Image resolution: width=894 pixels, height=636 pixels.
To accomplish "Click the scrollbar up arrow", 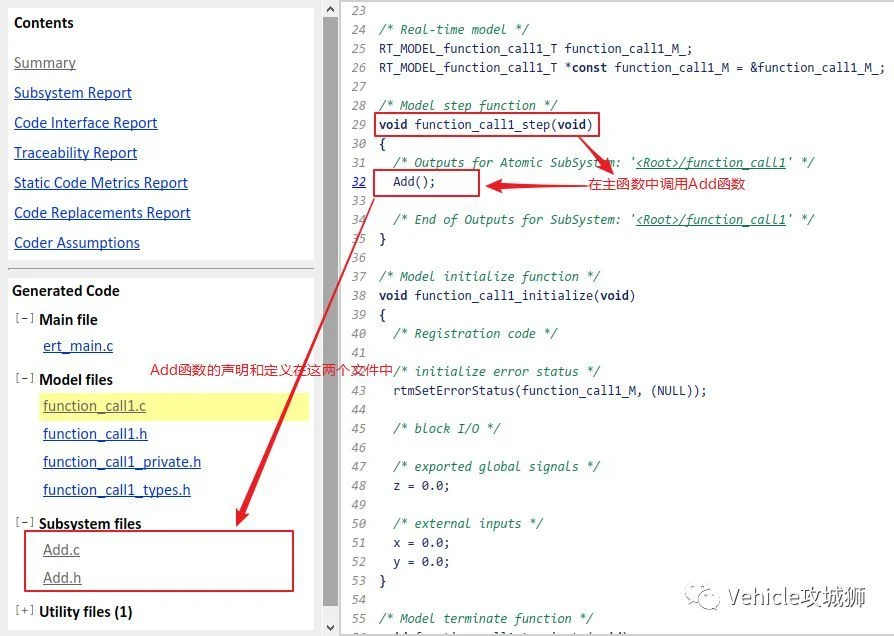I will (x=331, y=9).
